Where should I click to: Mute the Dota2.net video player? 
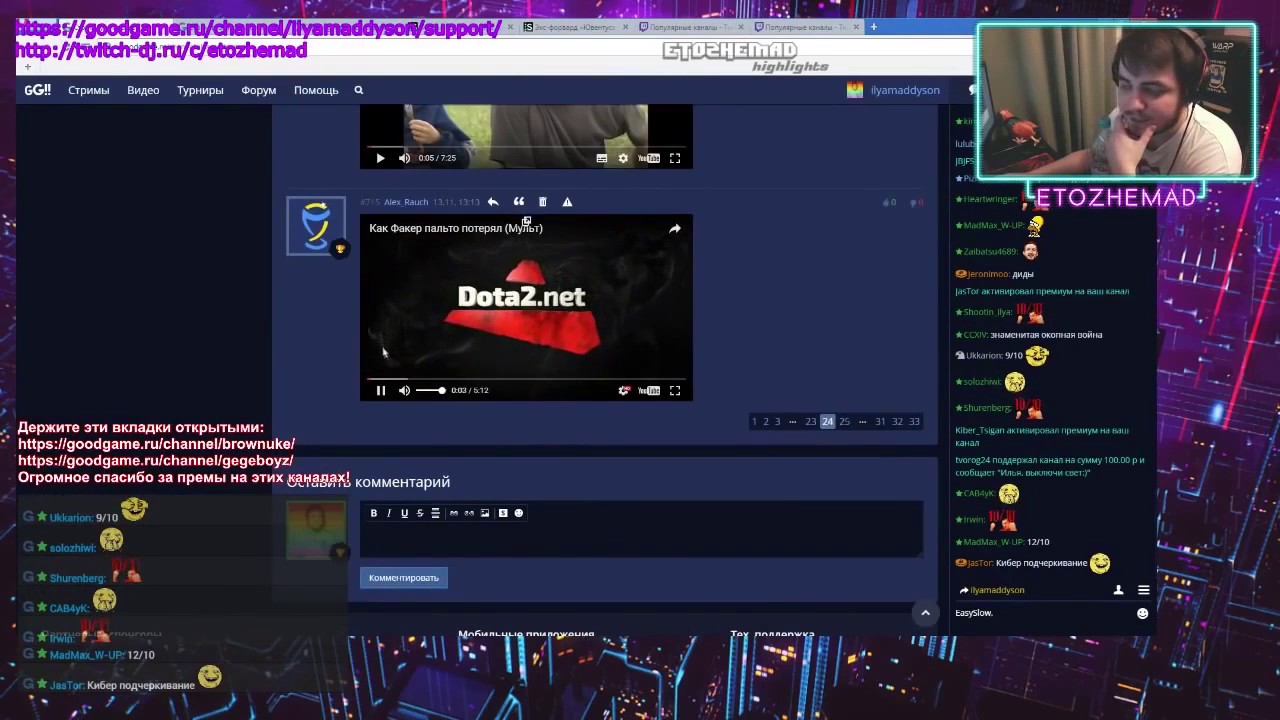click(404, 391)
